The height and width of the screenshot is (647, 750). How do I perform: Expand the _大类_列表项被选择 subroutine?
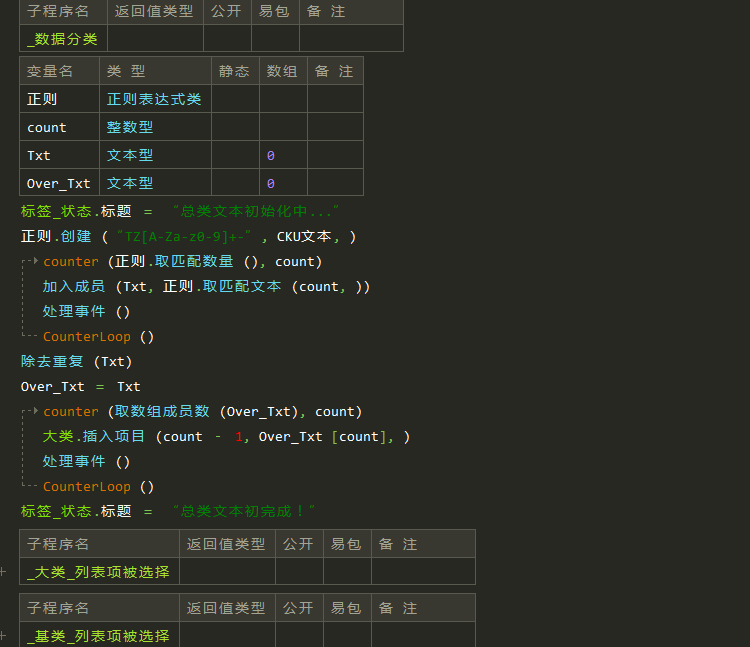pos(3,571)
